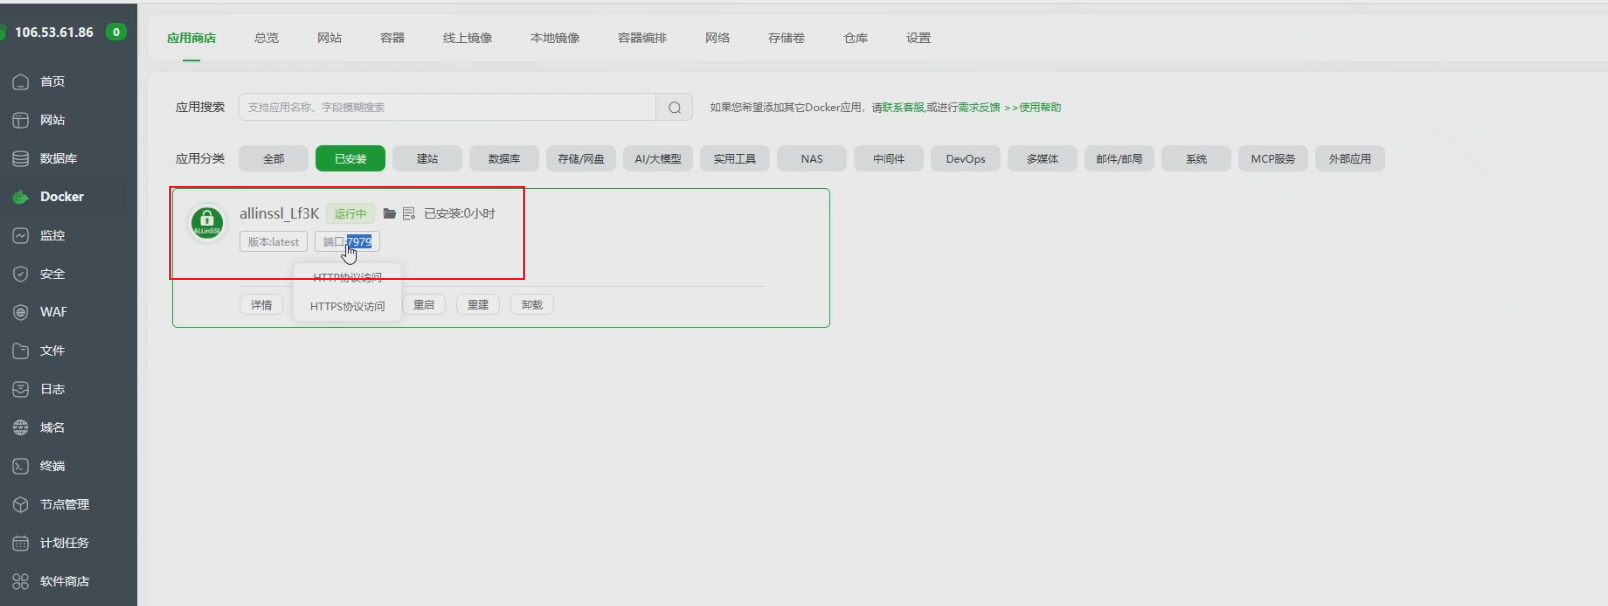The image size is (1608, 606).
Task: Click the 版本:latest tag
Action: 273,242
